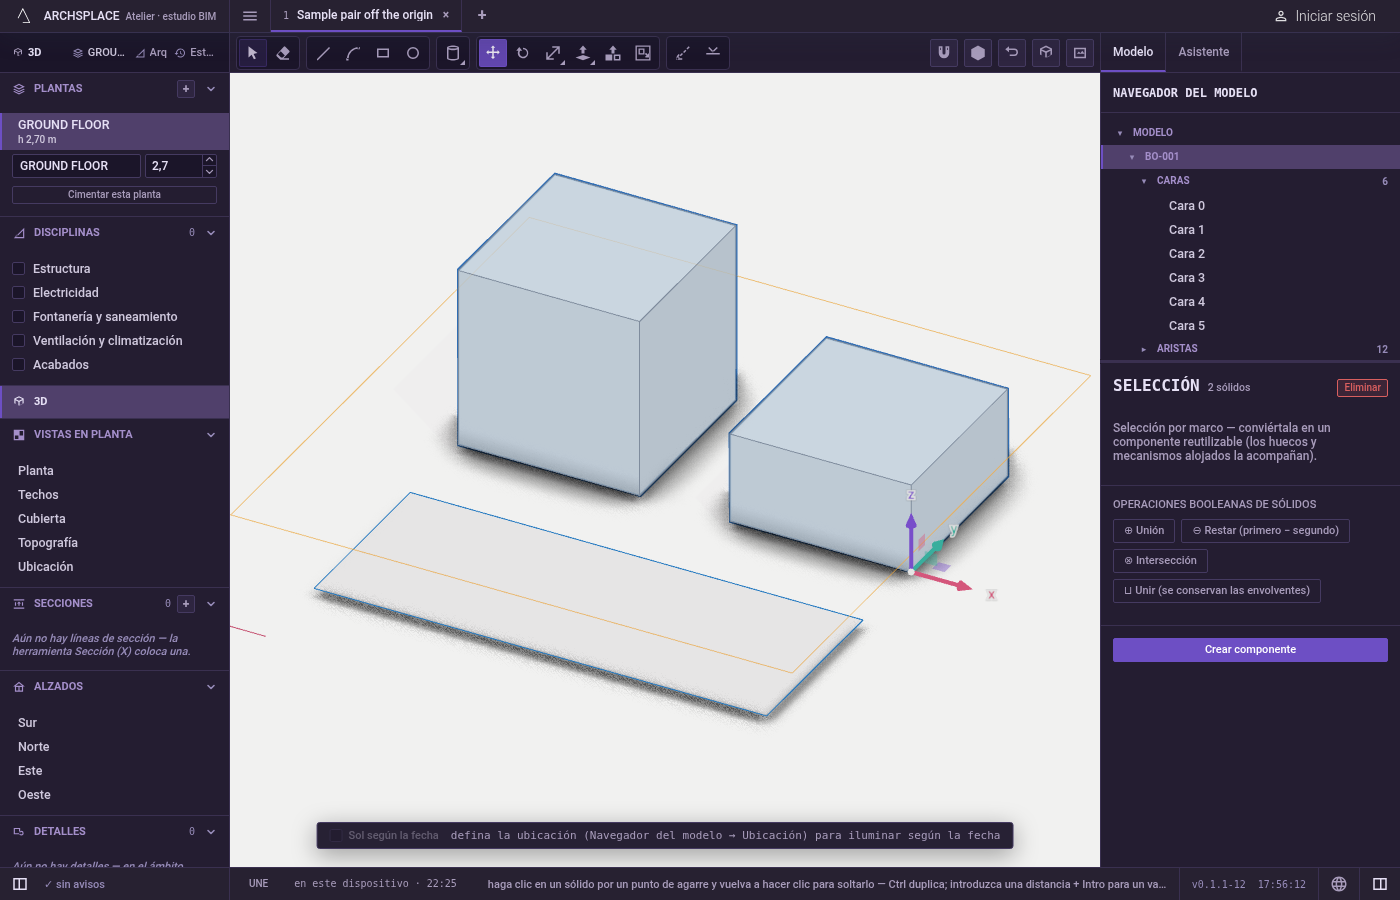This screenshot has width=1400, height=900.
Task: Click the Eliminar button
Action: coord(1362,388)
